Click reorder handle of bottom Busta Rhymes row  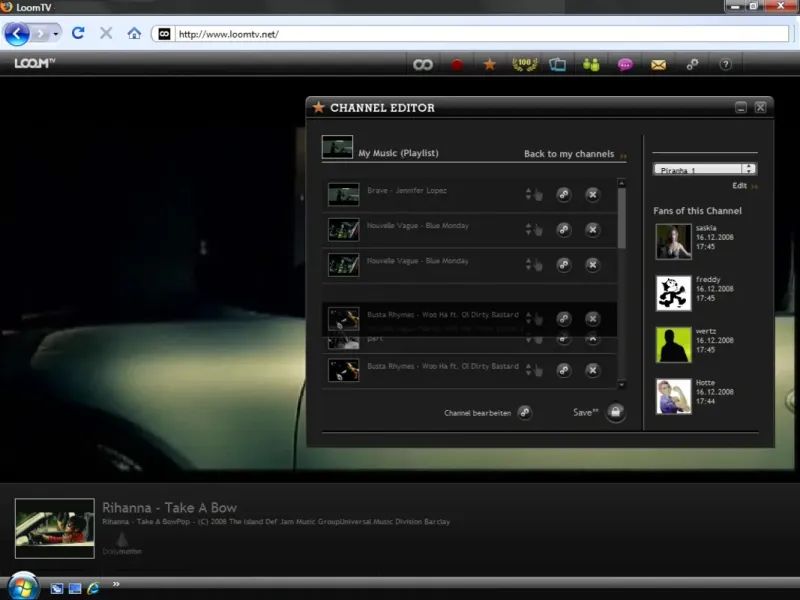coord(534,370)
